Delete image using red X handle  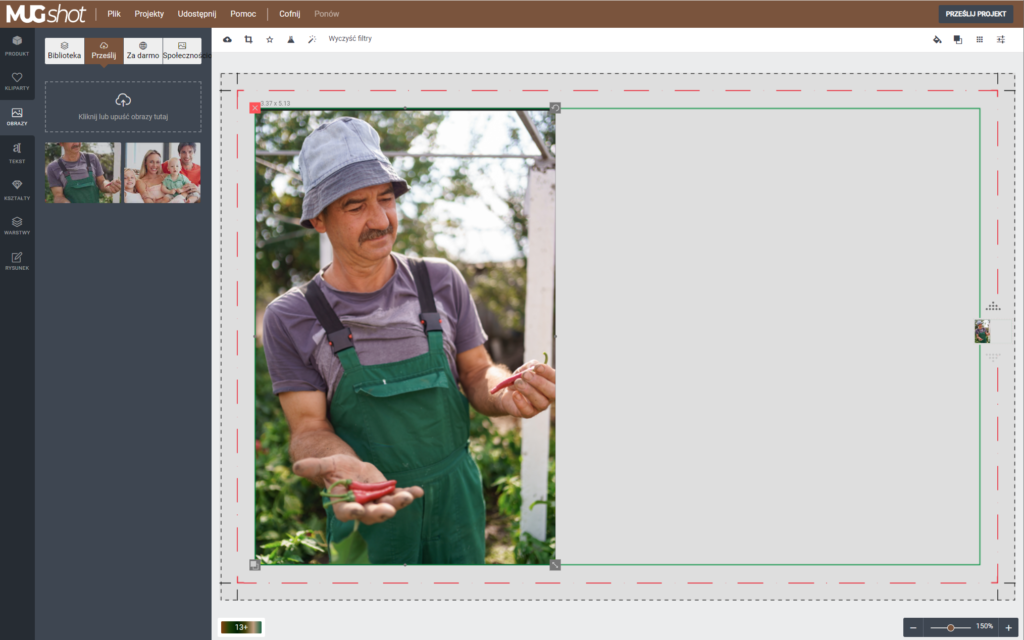[255, 108]
